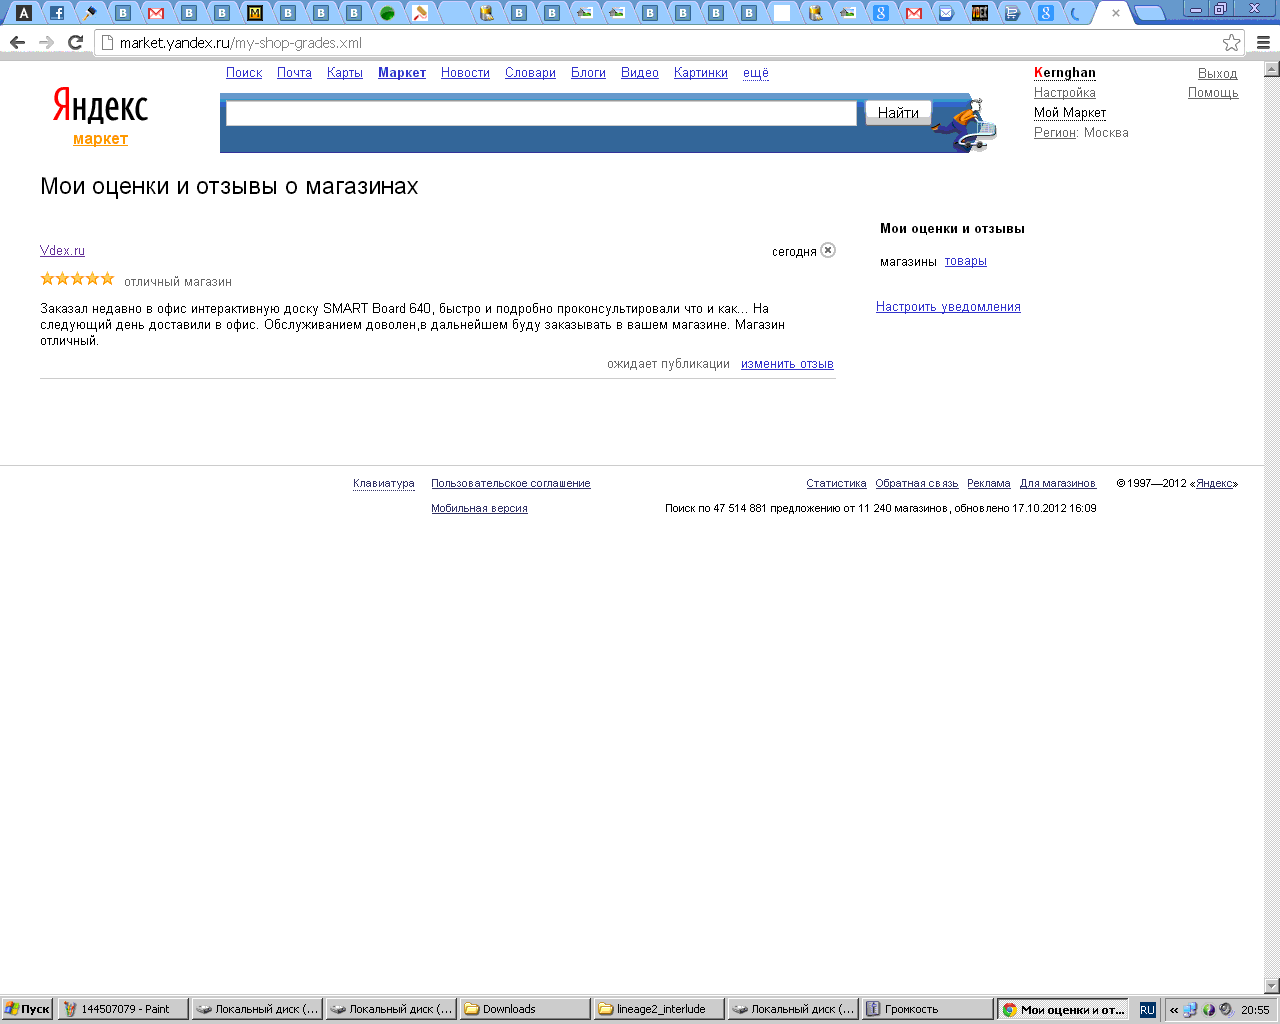Log out with the Выход link
The image size is (1280, 1024).
[1218, 74]
